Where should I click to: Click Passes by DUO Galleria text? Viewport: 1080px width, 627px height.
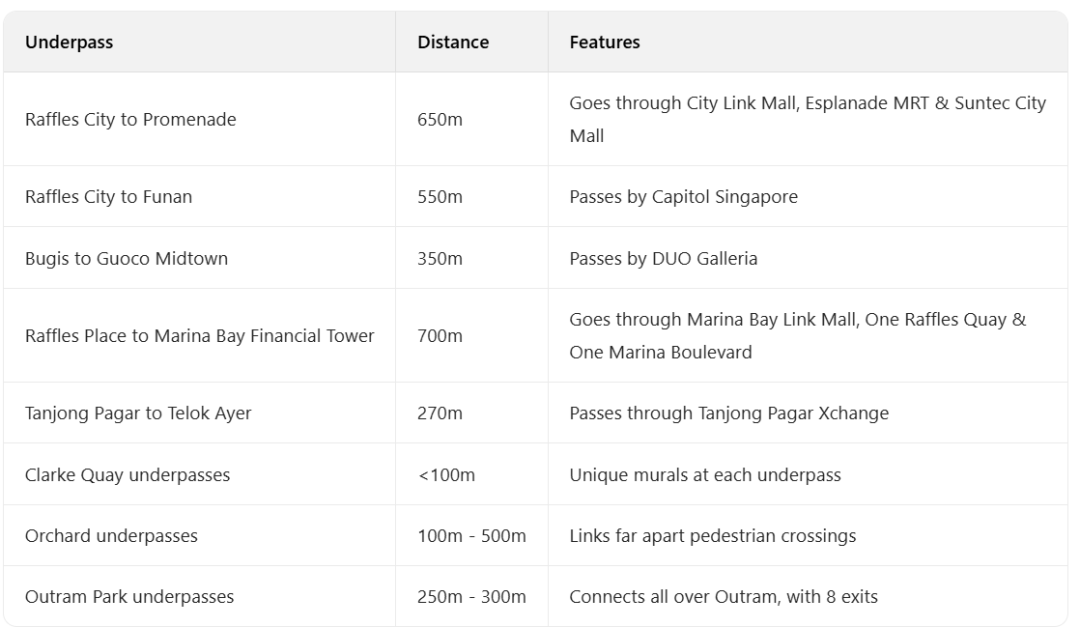663,259
